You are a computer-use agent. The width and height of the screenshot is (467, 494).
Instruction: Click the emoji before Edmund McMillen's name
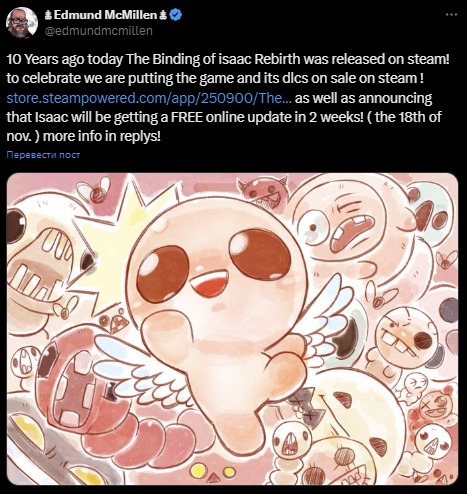click(48, 15)
